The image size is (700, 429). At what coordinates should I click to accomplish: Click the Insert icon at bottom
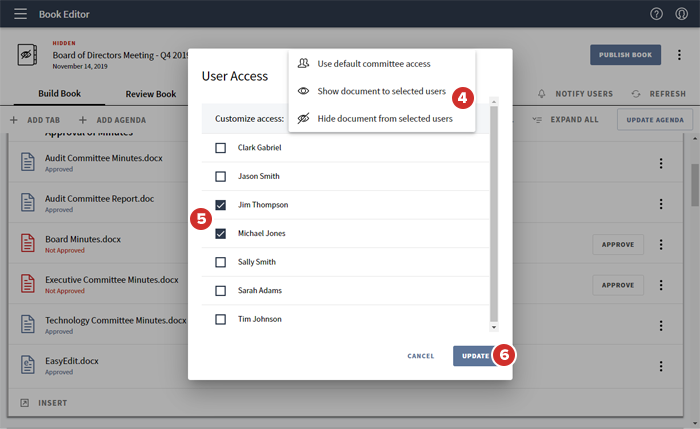[25, 403]
